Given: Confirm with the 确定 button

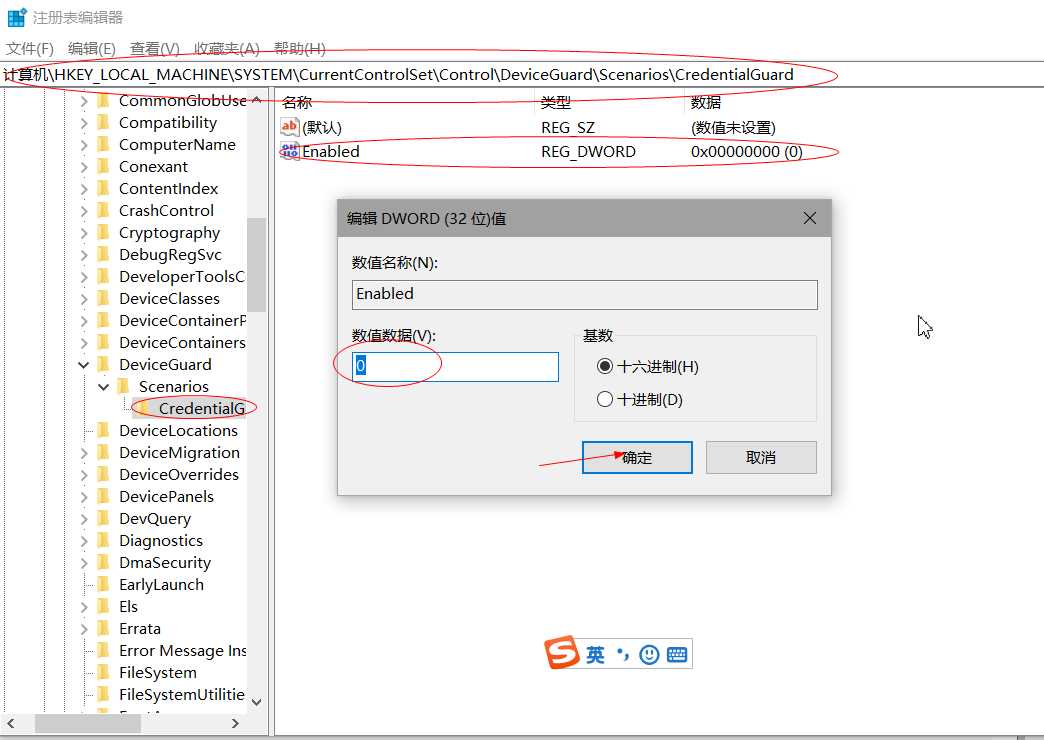Looking at the screenshot, I should pos(637,458).
